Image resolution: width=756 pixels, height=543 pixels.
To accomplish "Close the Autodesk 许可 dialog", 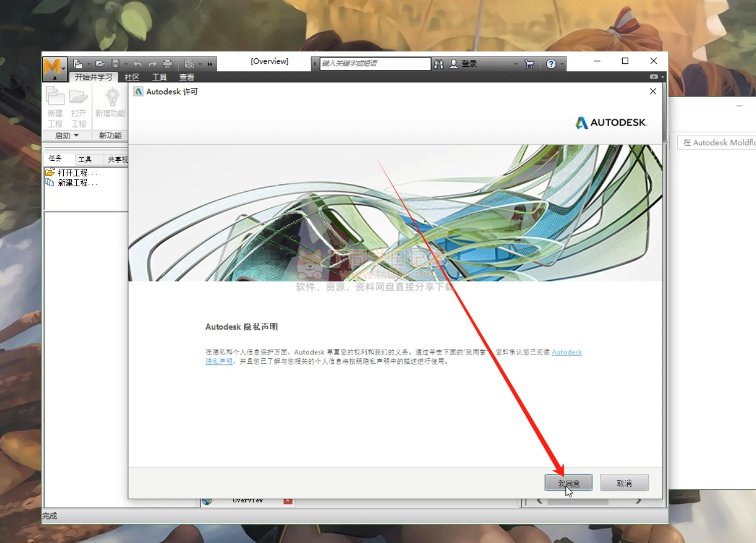I will coord(653,91).
